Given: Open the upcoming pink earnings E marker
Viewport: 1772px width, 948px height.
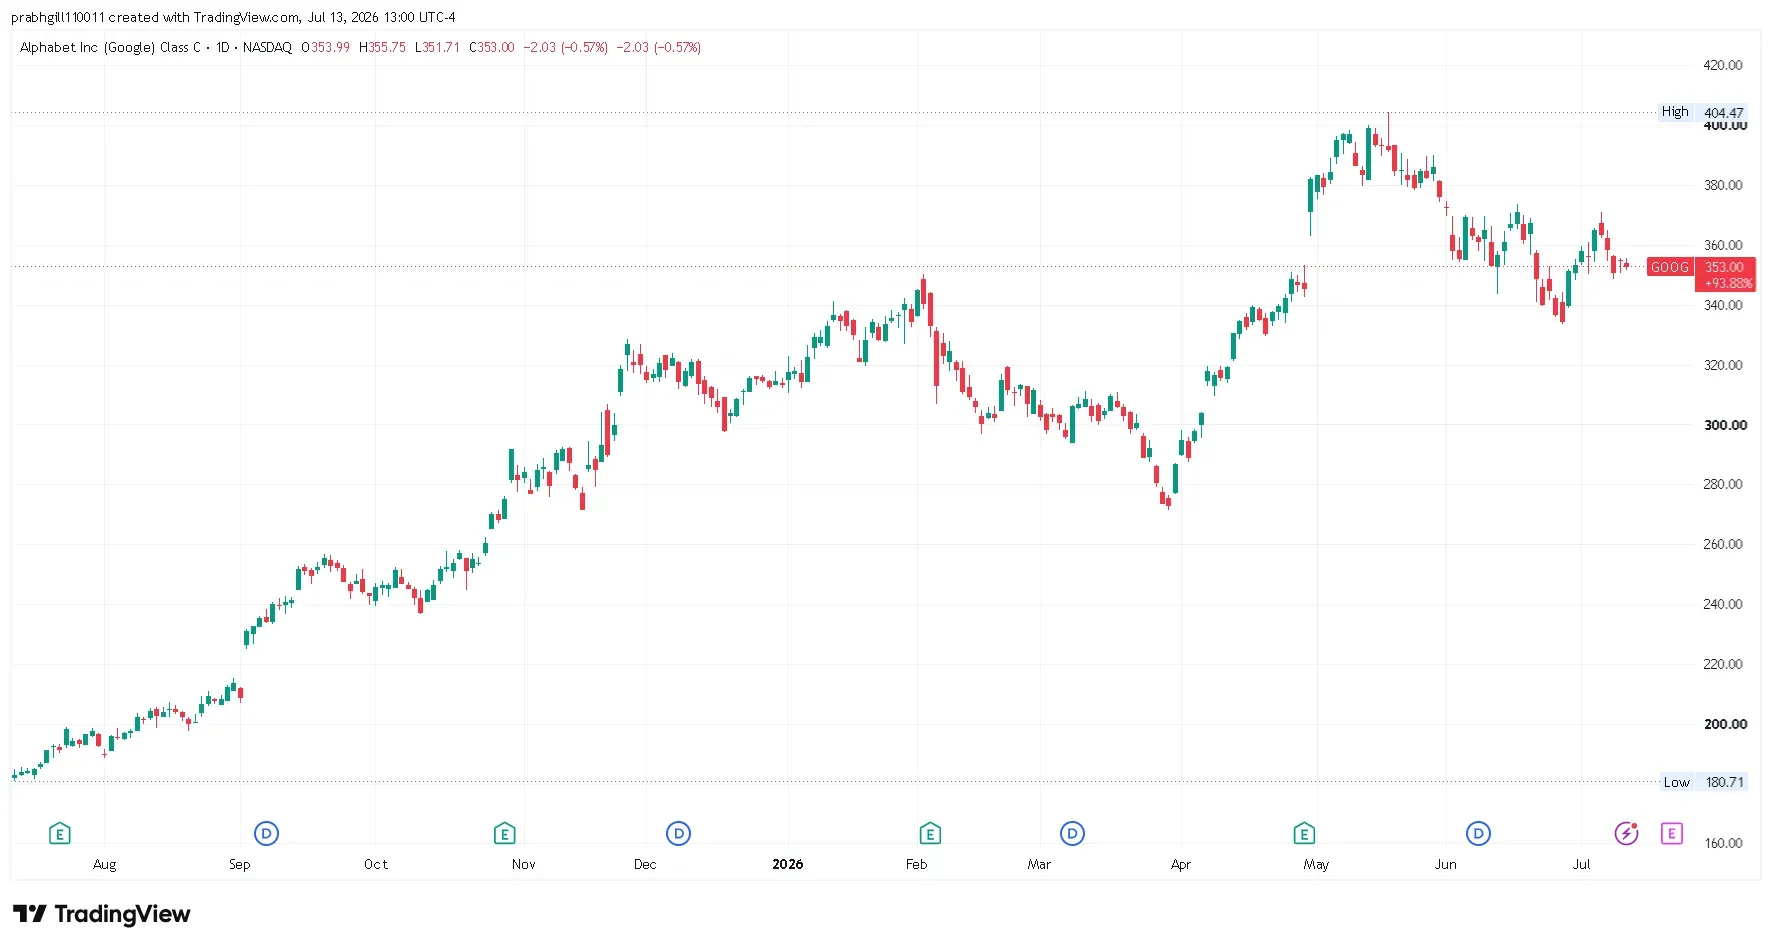Looking at the screenshot, I should pyautogui.click(x=1672, y=833).
